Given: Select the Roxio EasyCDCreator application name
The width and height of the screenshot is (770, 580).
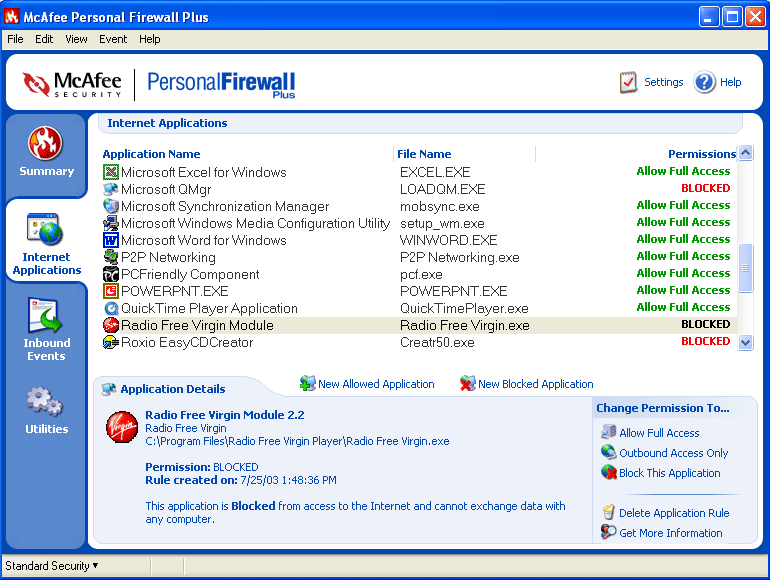Looking at the screenshot, I should pyautogui.click(x=187, y=342).
